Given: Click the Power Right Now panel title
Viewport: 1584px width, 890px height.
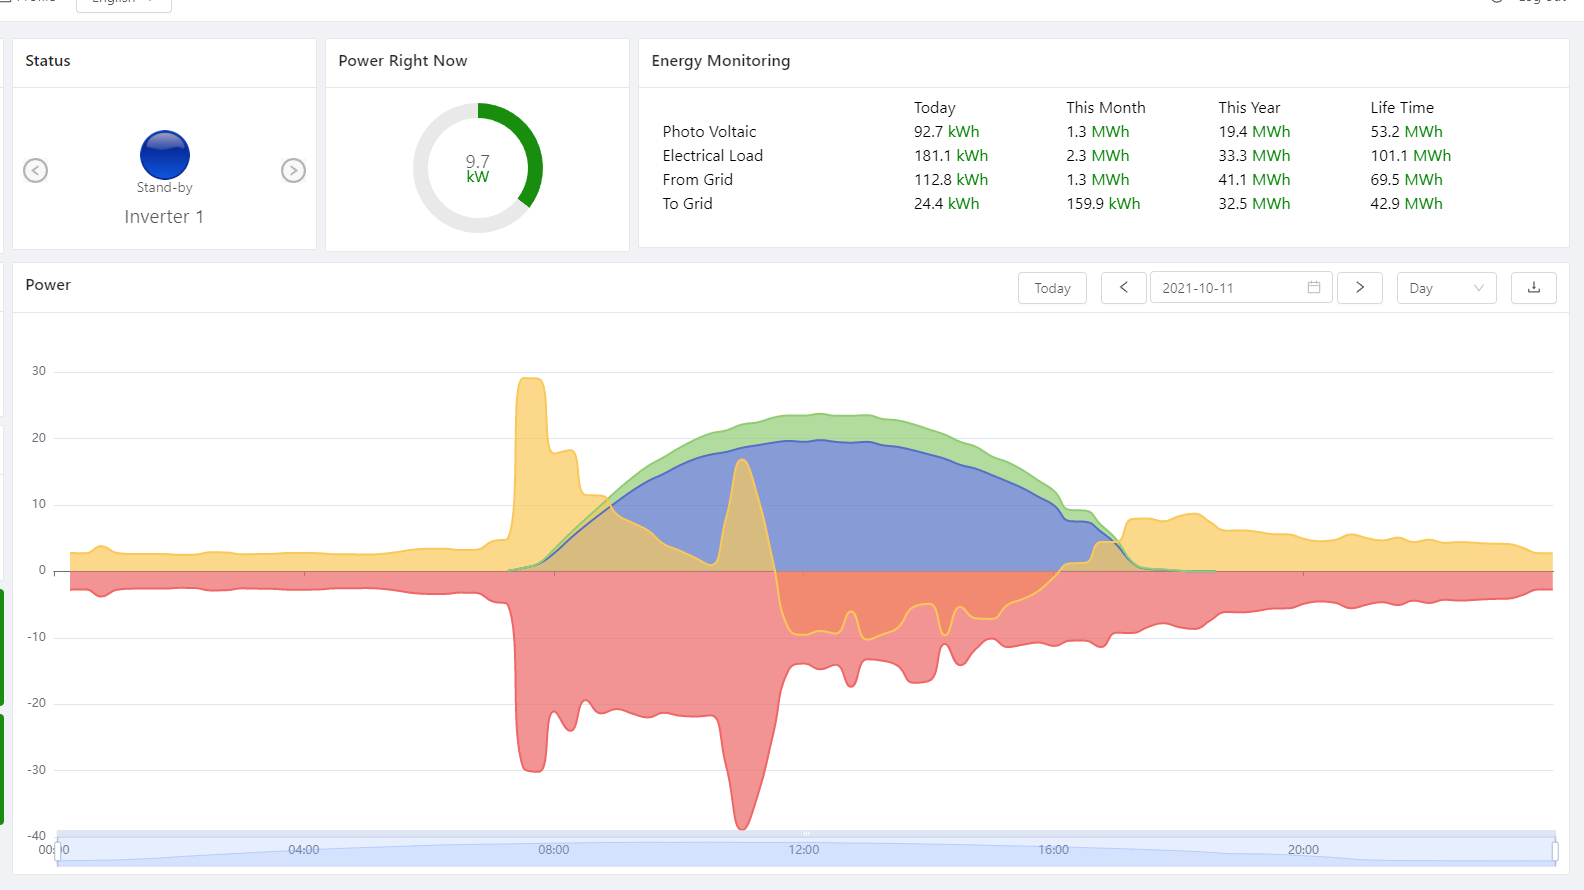Looking at the screenshot, I should (x=402, y=61).
